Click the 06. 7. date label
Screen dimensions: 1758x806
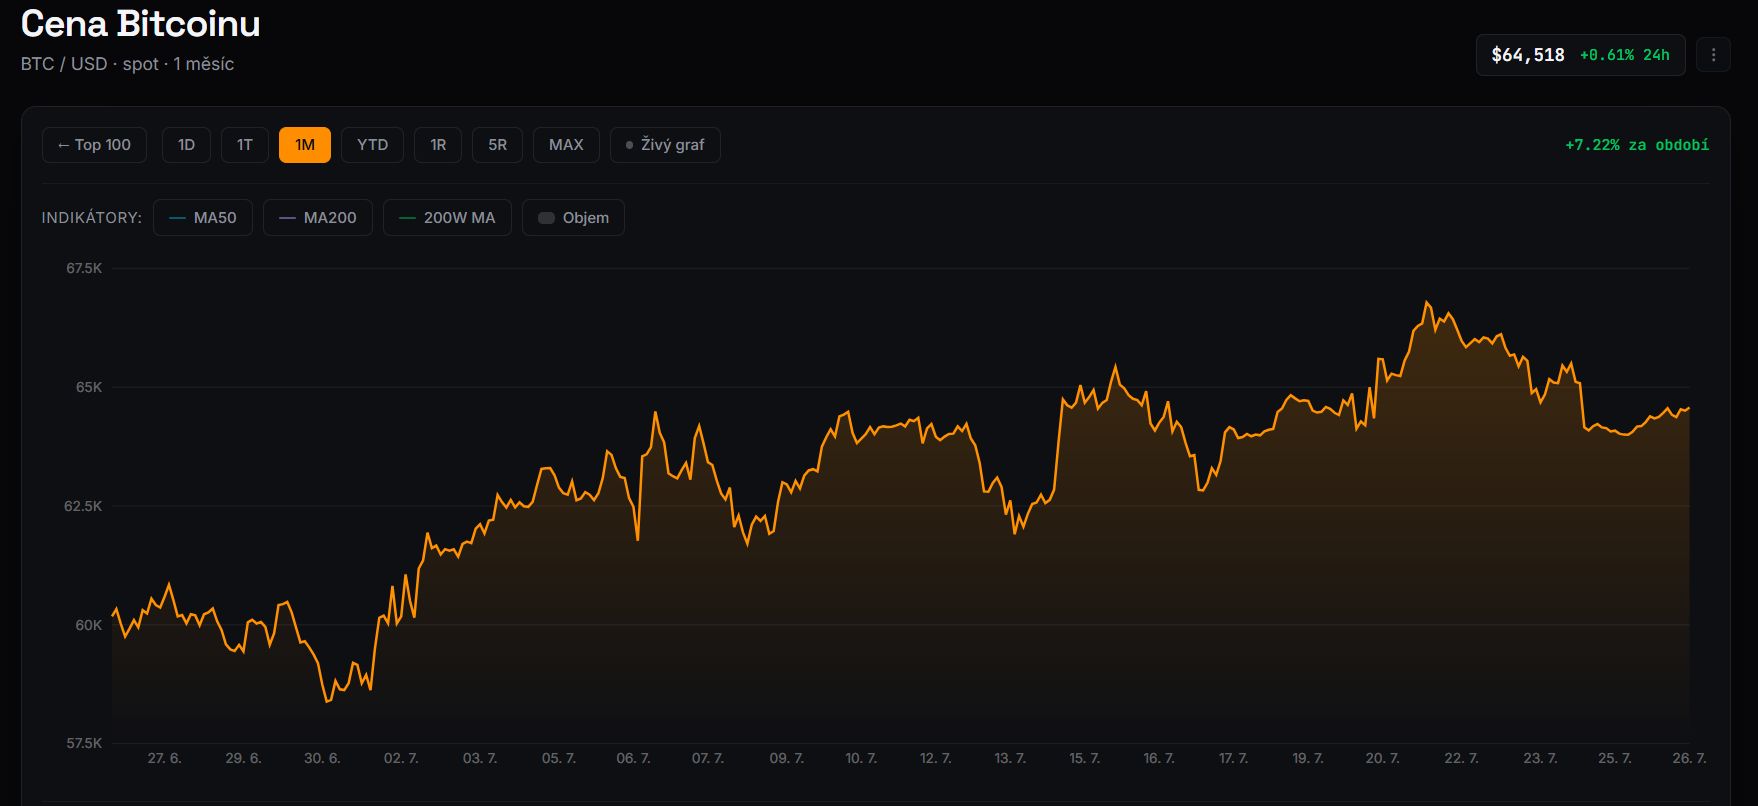(633, 759)
